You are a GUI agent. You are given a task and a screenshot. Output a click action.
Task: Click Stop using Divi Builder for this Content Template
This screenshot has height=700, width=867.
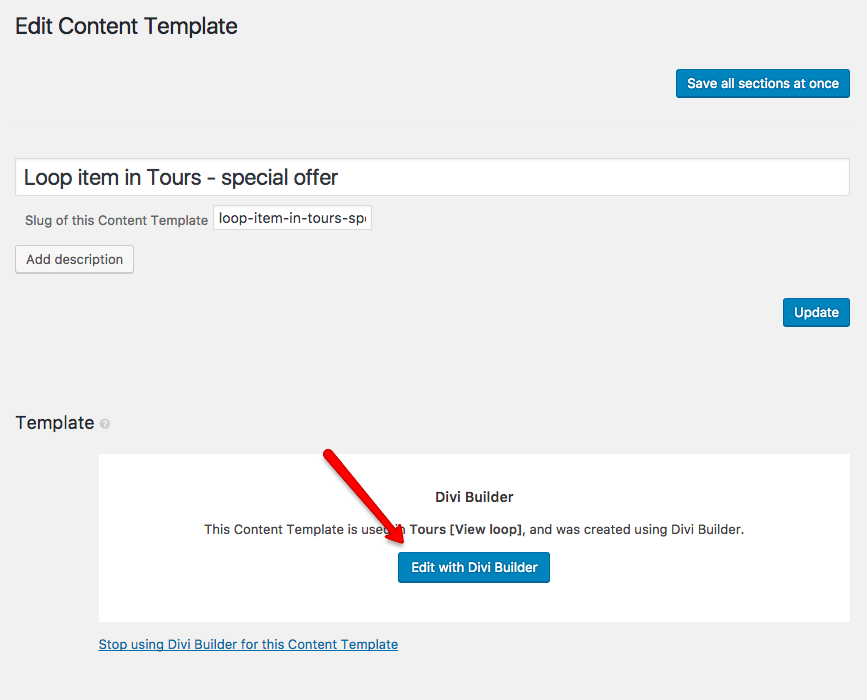(x=248, y=644)
